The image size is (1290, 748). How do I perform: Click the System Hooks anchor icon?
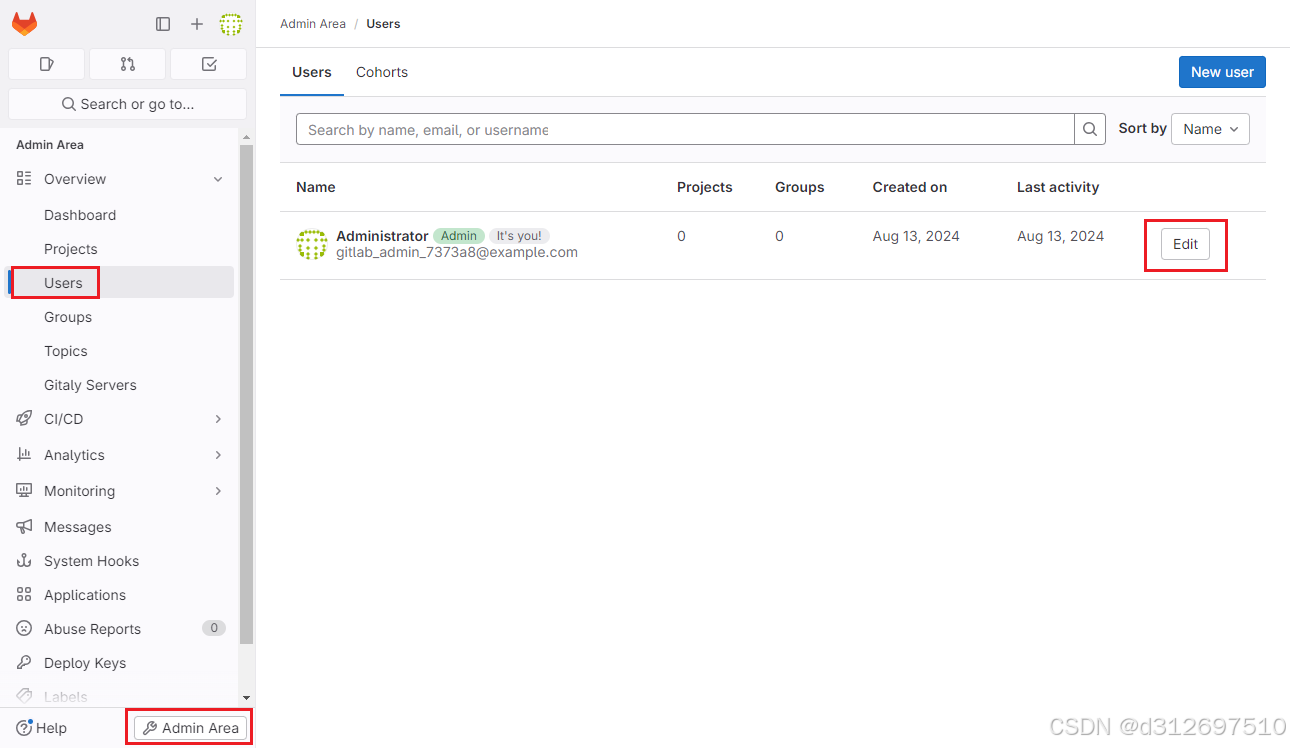coord(24,561)
